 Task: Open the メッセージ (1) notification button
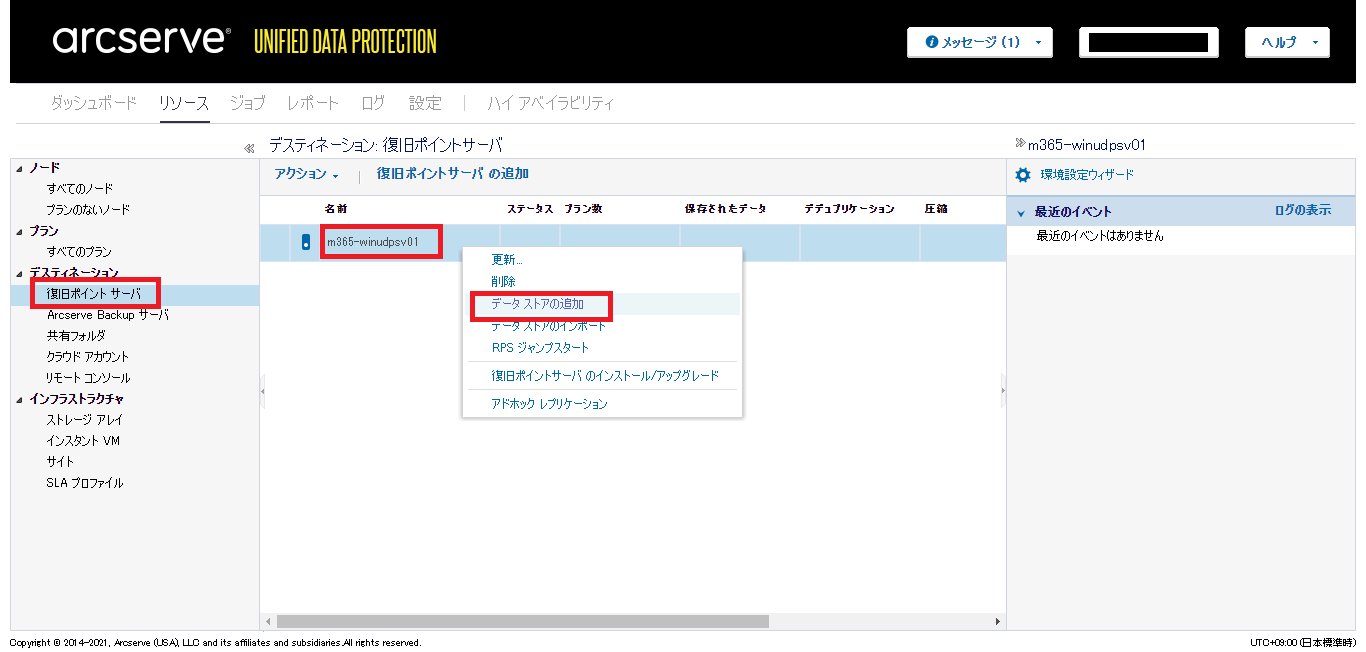[979, 42]
